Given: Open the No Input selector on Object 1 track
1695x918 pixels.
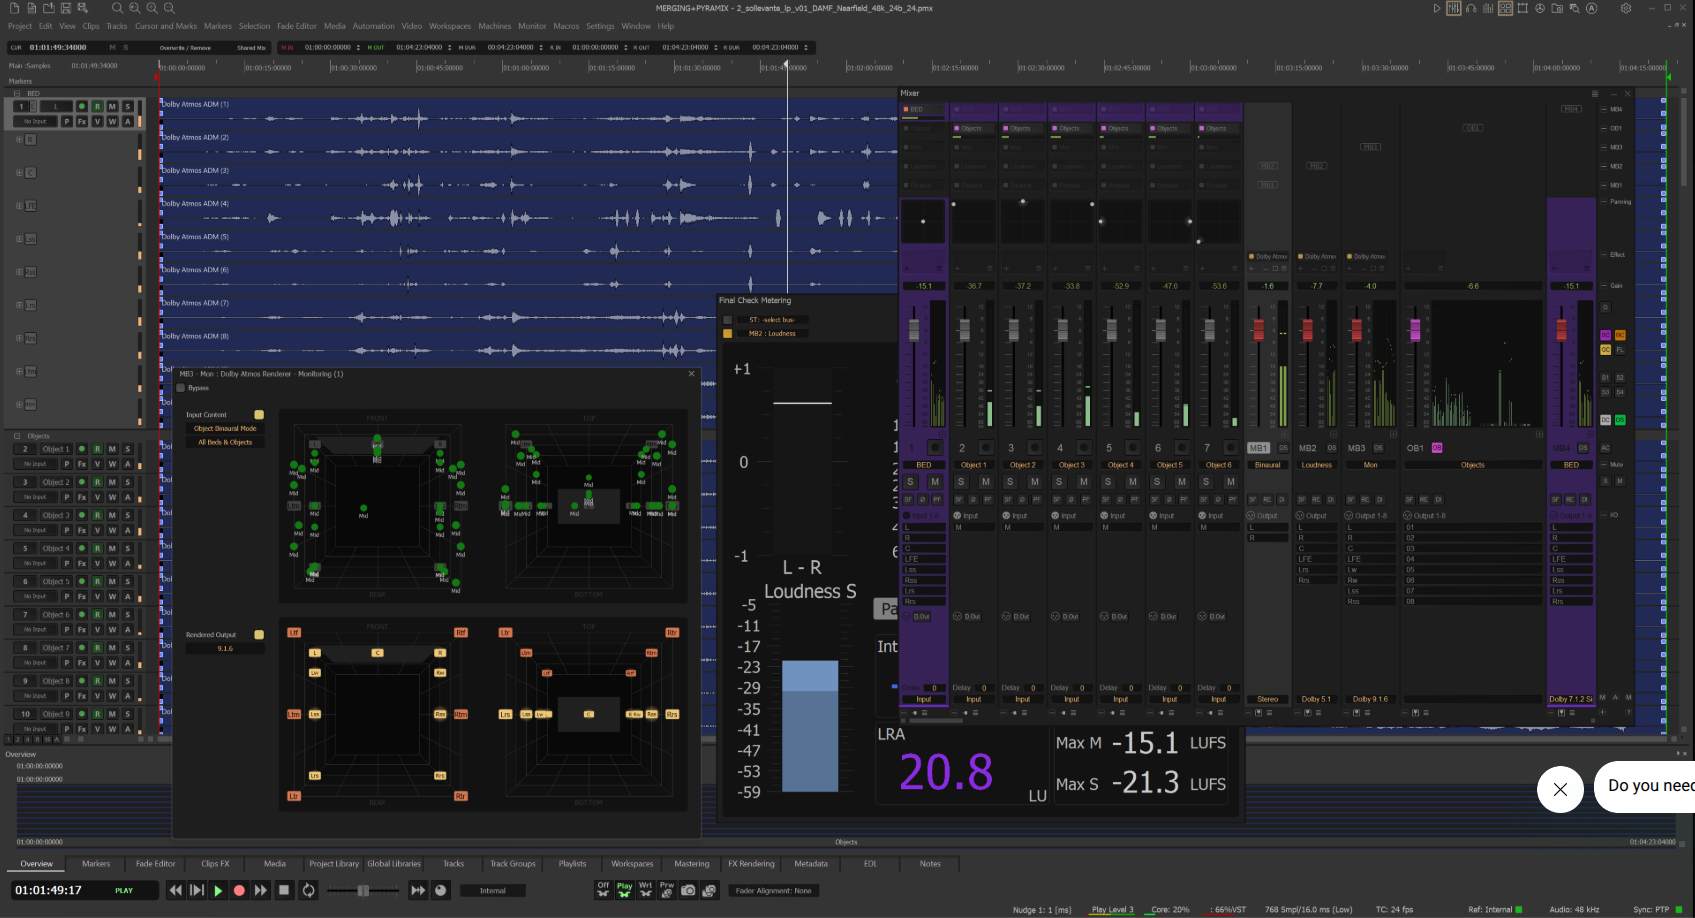Looking at the screenshot, I should [x=35, y=464].
